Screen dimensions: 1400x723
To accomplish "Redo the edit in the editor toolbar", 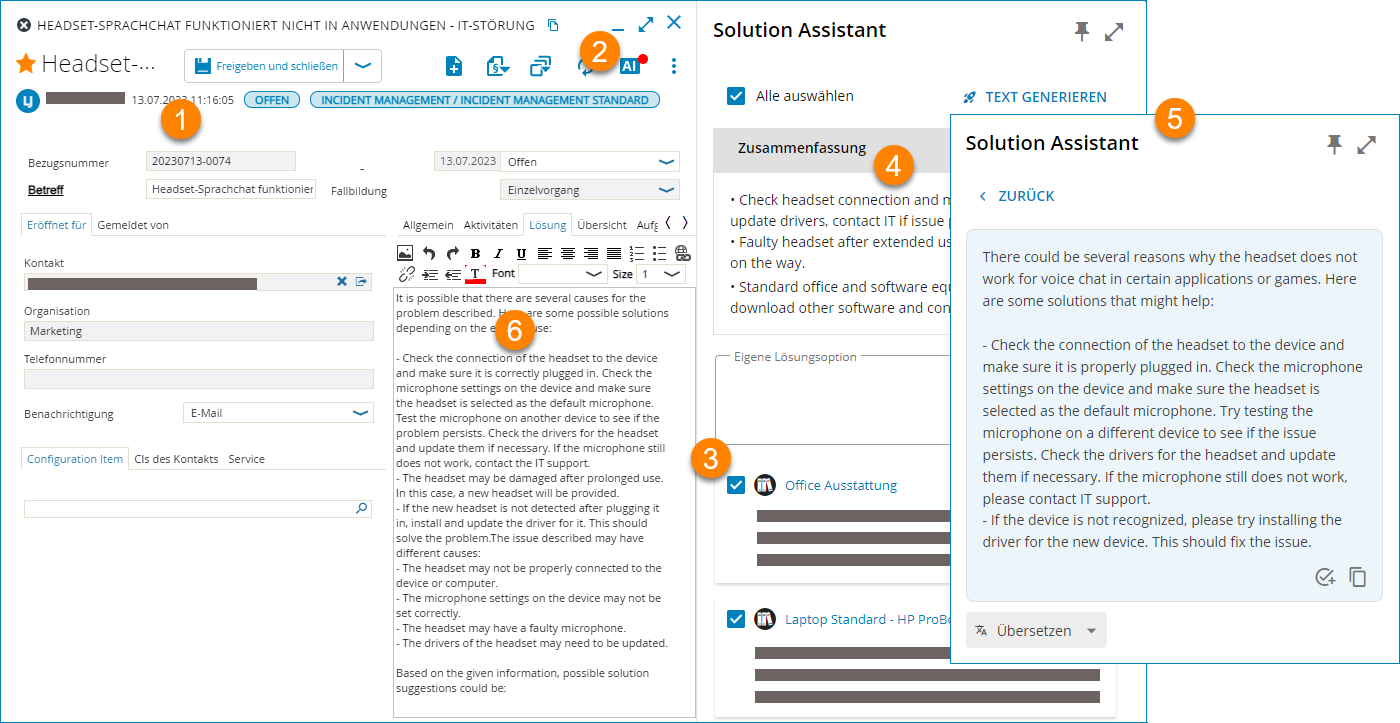I will coord(452,253).
